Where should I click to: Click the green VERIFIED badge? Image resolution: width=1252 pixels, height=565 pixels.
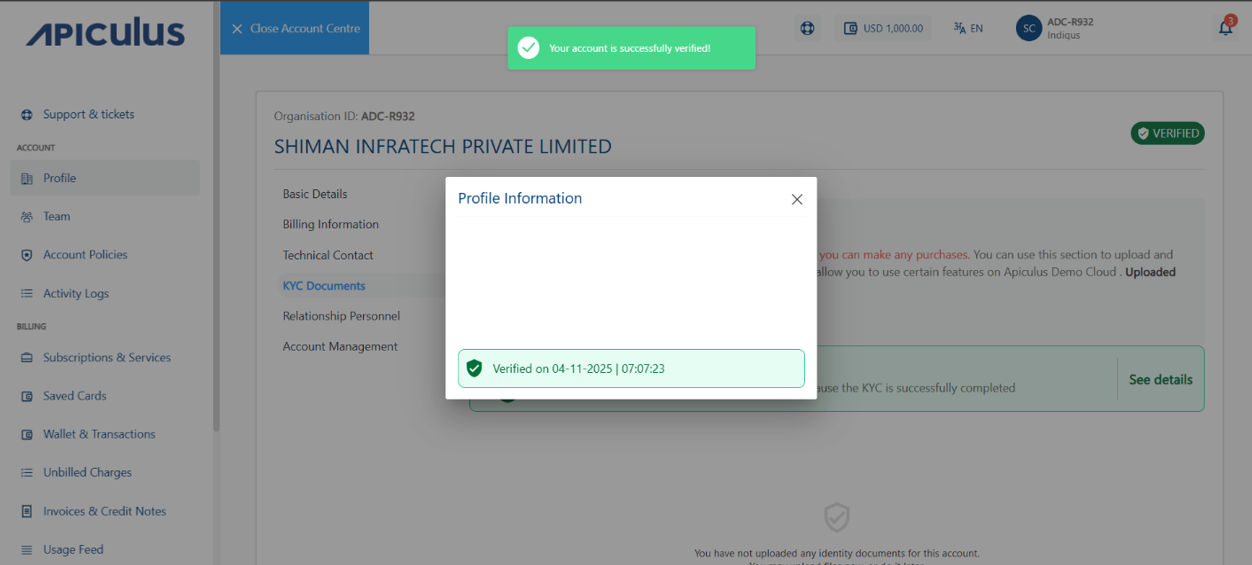tap(1167, 133)
